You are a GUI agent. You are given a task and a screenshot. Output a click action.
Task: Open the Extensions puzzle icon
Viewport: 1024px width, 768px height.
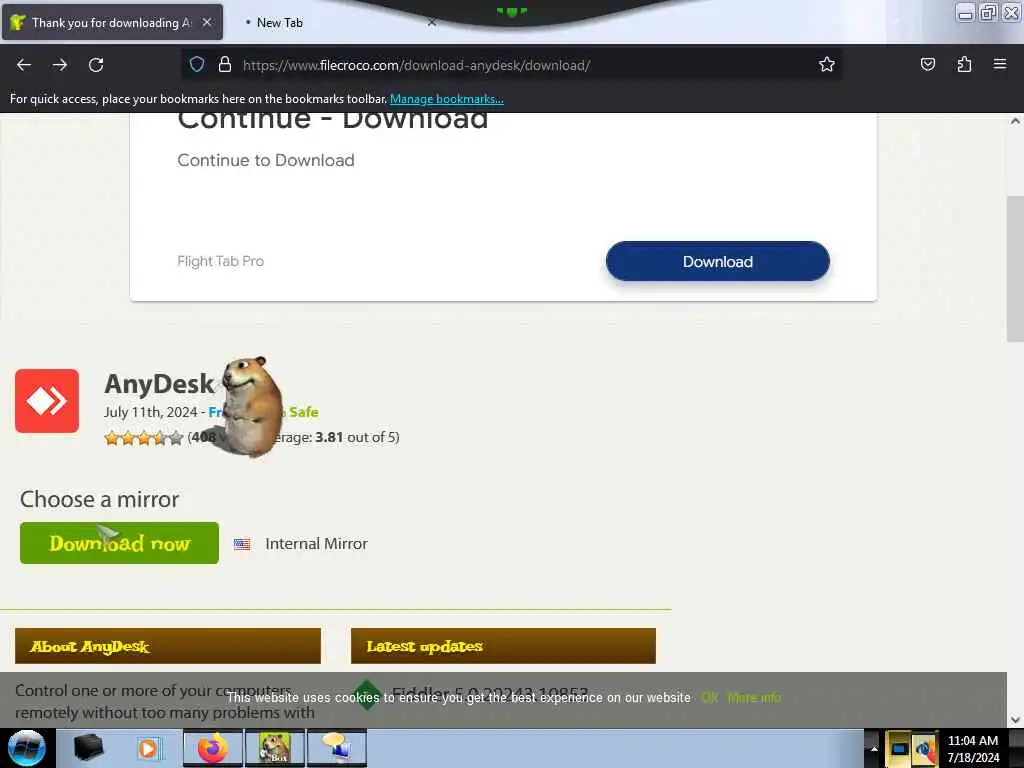[x=964, y=64]
